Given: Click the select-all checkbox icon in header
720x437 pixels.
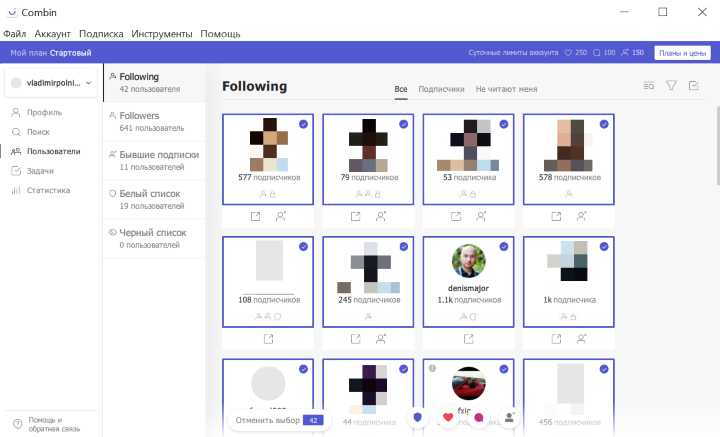Looking at the screenshot, I should (x=694, y=85).
